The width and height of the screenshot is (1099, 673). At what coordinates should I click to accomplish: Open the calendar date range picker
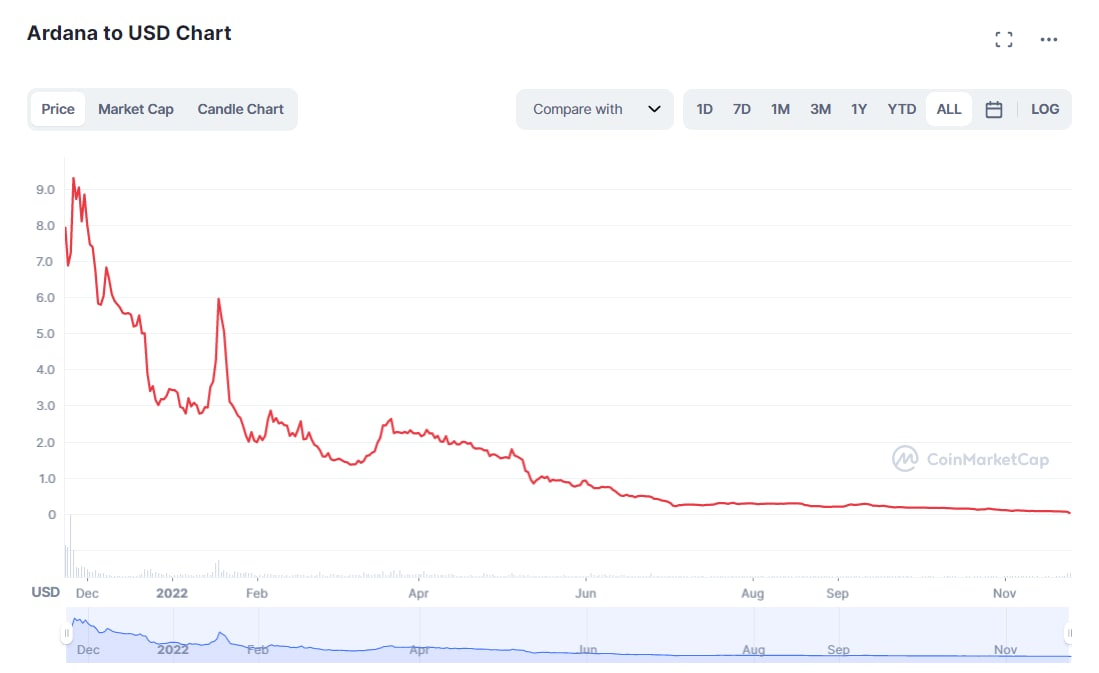pyautogui.click(x=994, y=110)
